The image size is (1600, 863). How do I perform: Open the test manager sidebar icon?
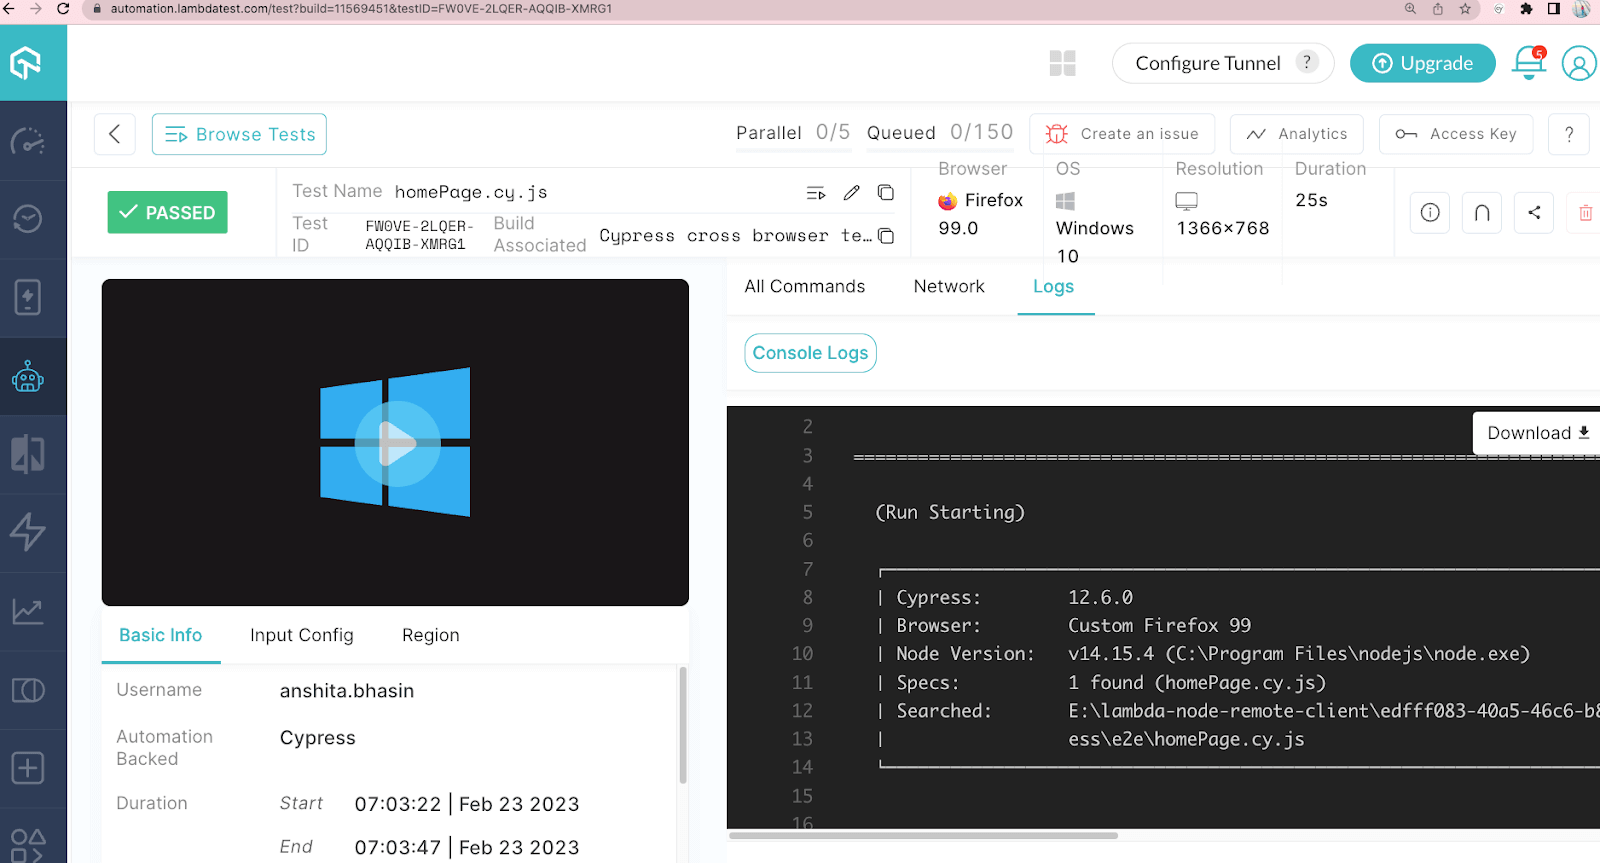pyautogui.click(x=28, y=690)
